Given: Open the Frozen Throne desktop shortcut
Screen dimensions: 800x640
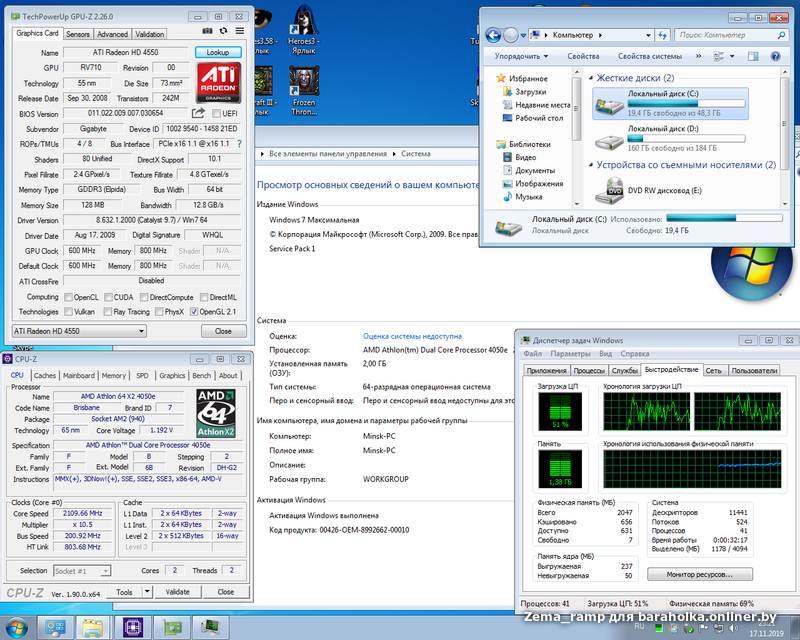Looking at the screenshot, I should 304,91.
